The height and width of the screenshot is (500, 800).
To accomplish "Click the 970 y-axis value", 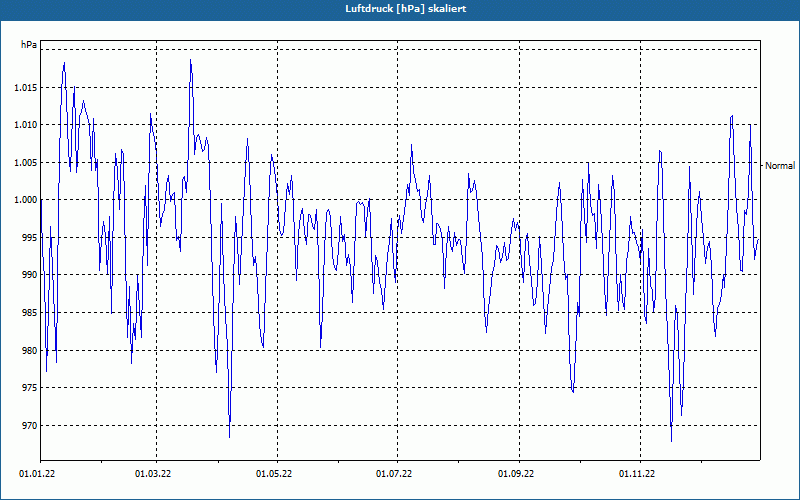I will pyautogui.click(x=30, y=426).
